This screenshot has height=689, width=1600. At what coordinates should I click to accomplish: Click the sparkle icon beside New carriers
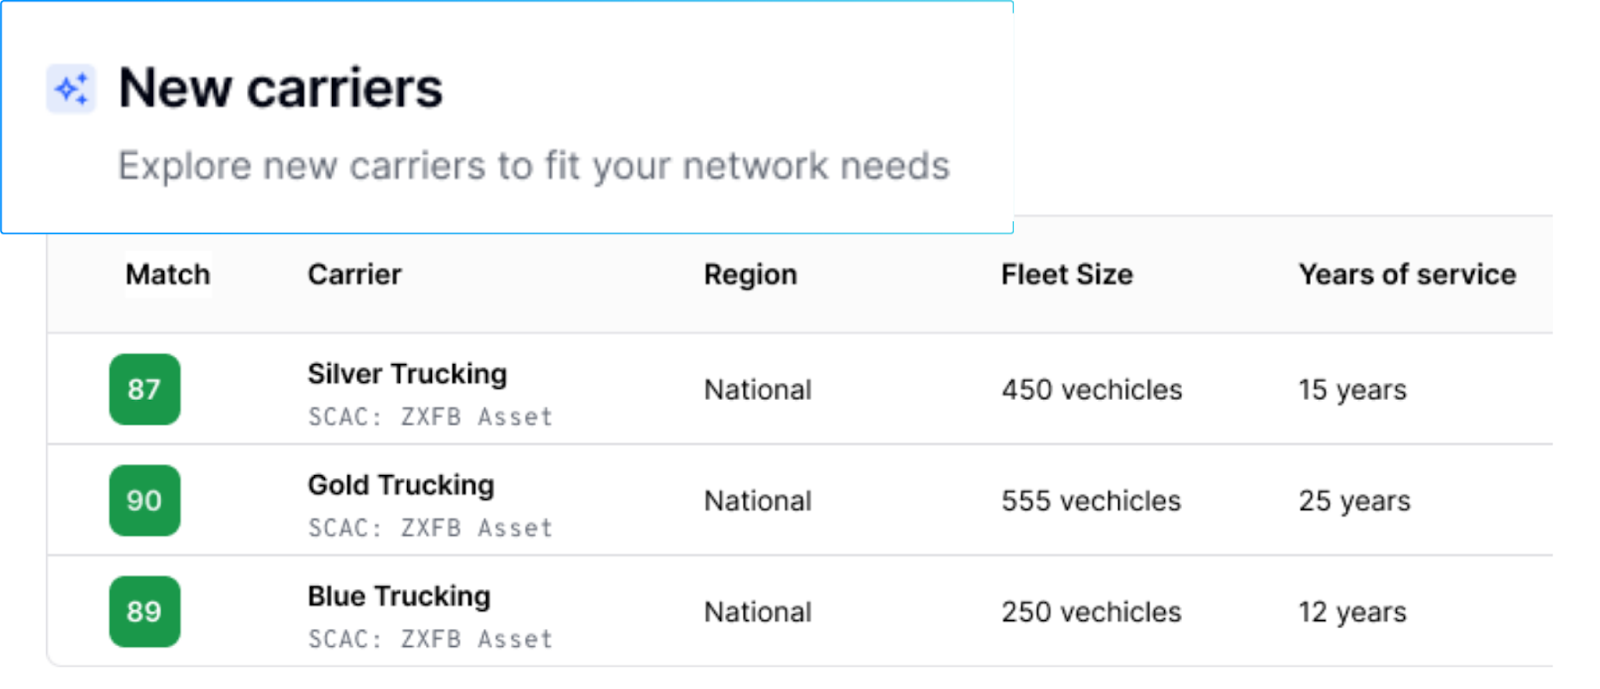pyautogui.click(x=71, y=89)
